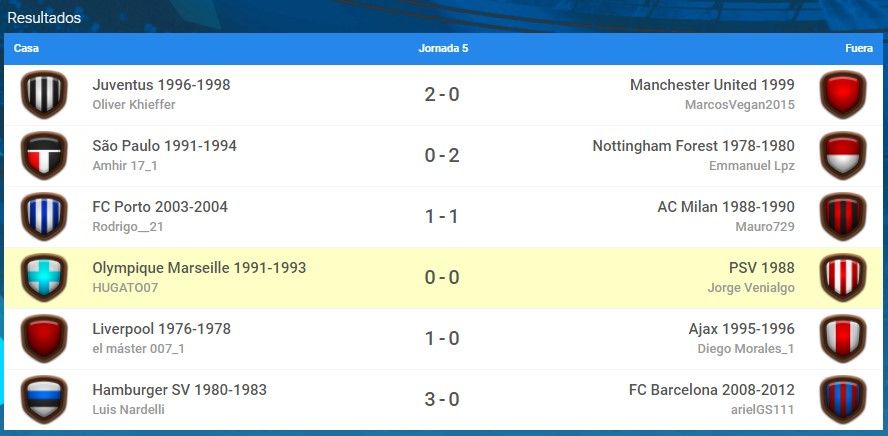Click FC Porto blue striped shield

44,217
